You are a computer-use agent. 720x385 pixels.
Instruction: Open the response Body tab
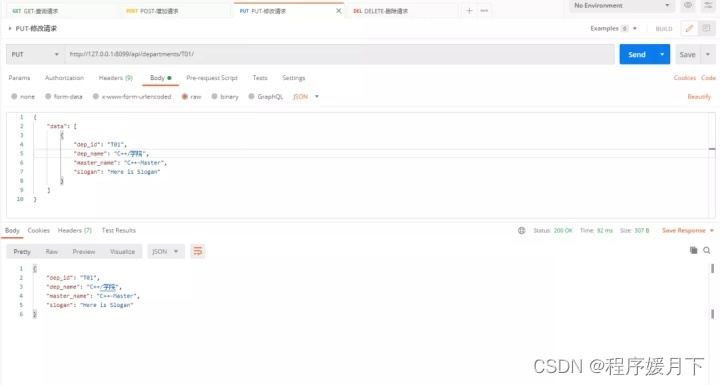pyautogui.click(x=12, y=230)
